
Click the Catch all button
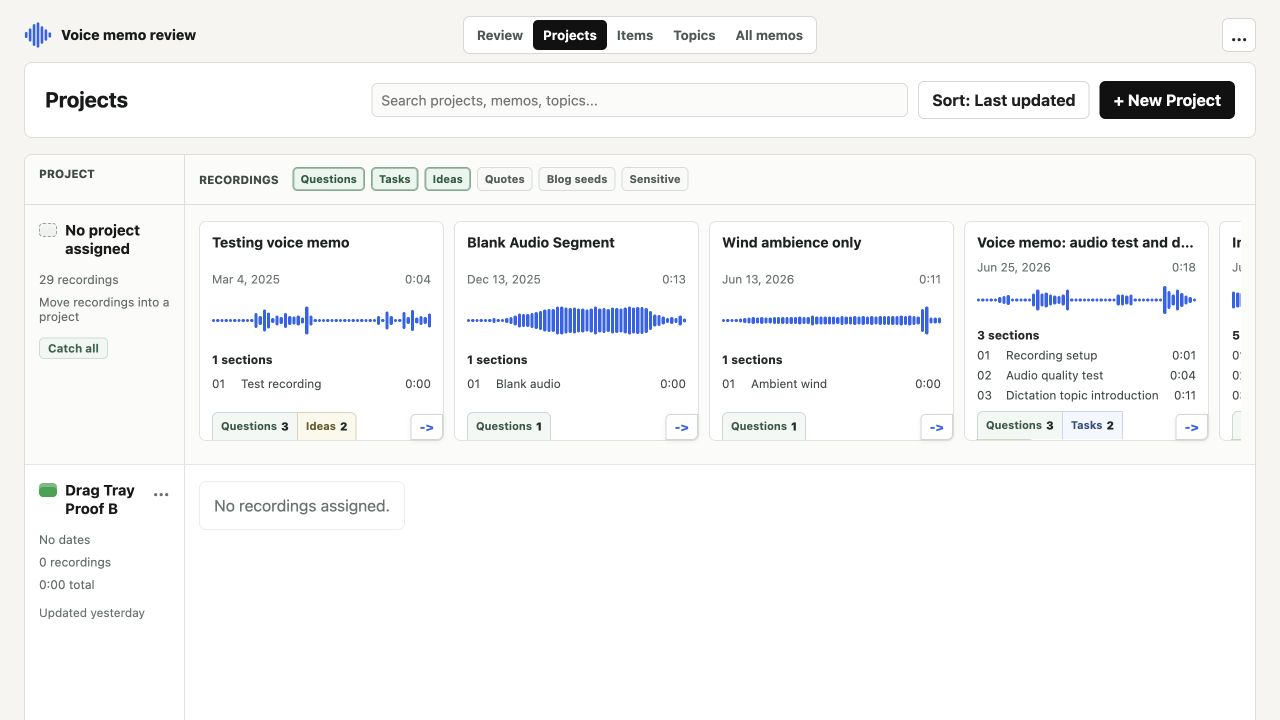coord(74,348)
